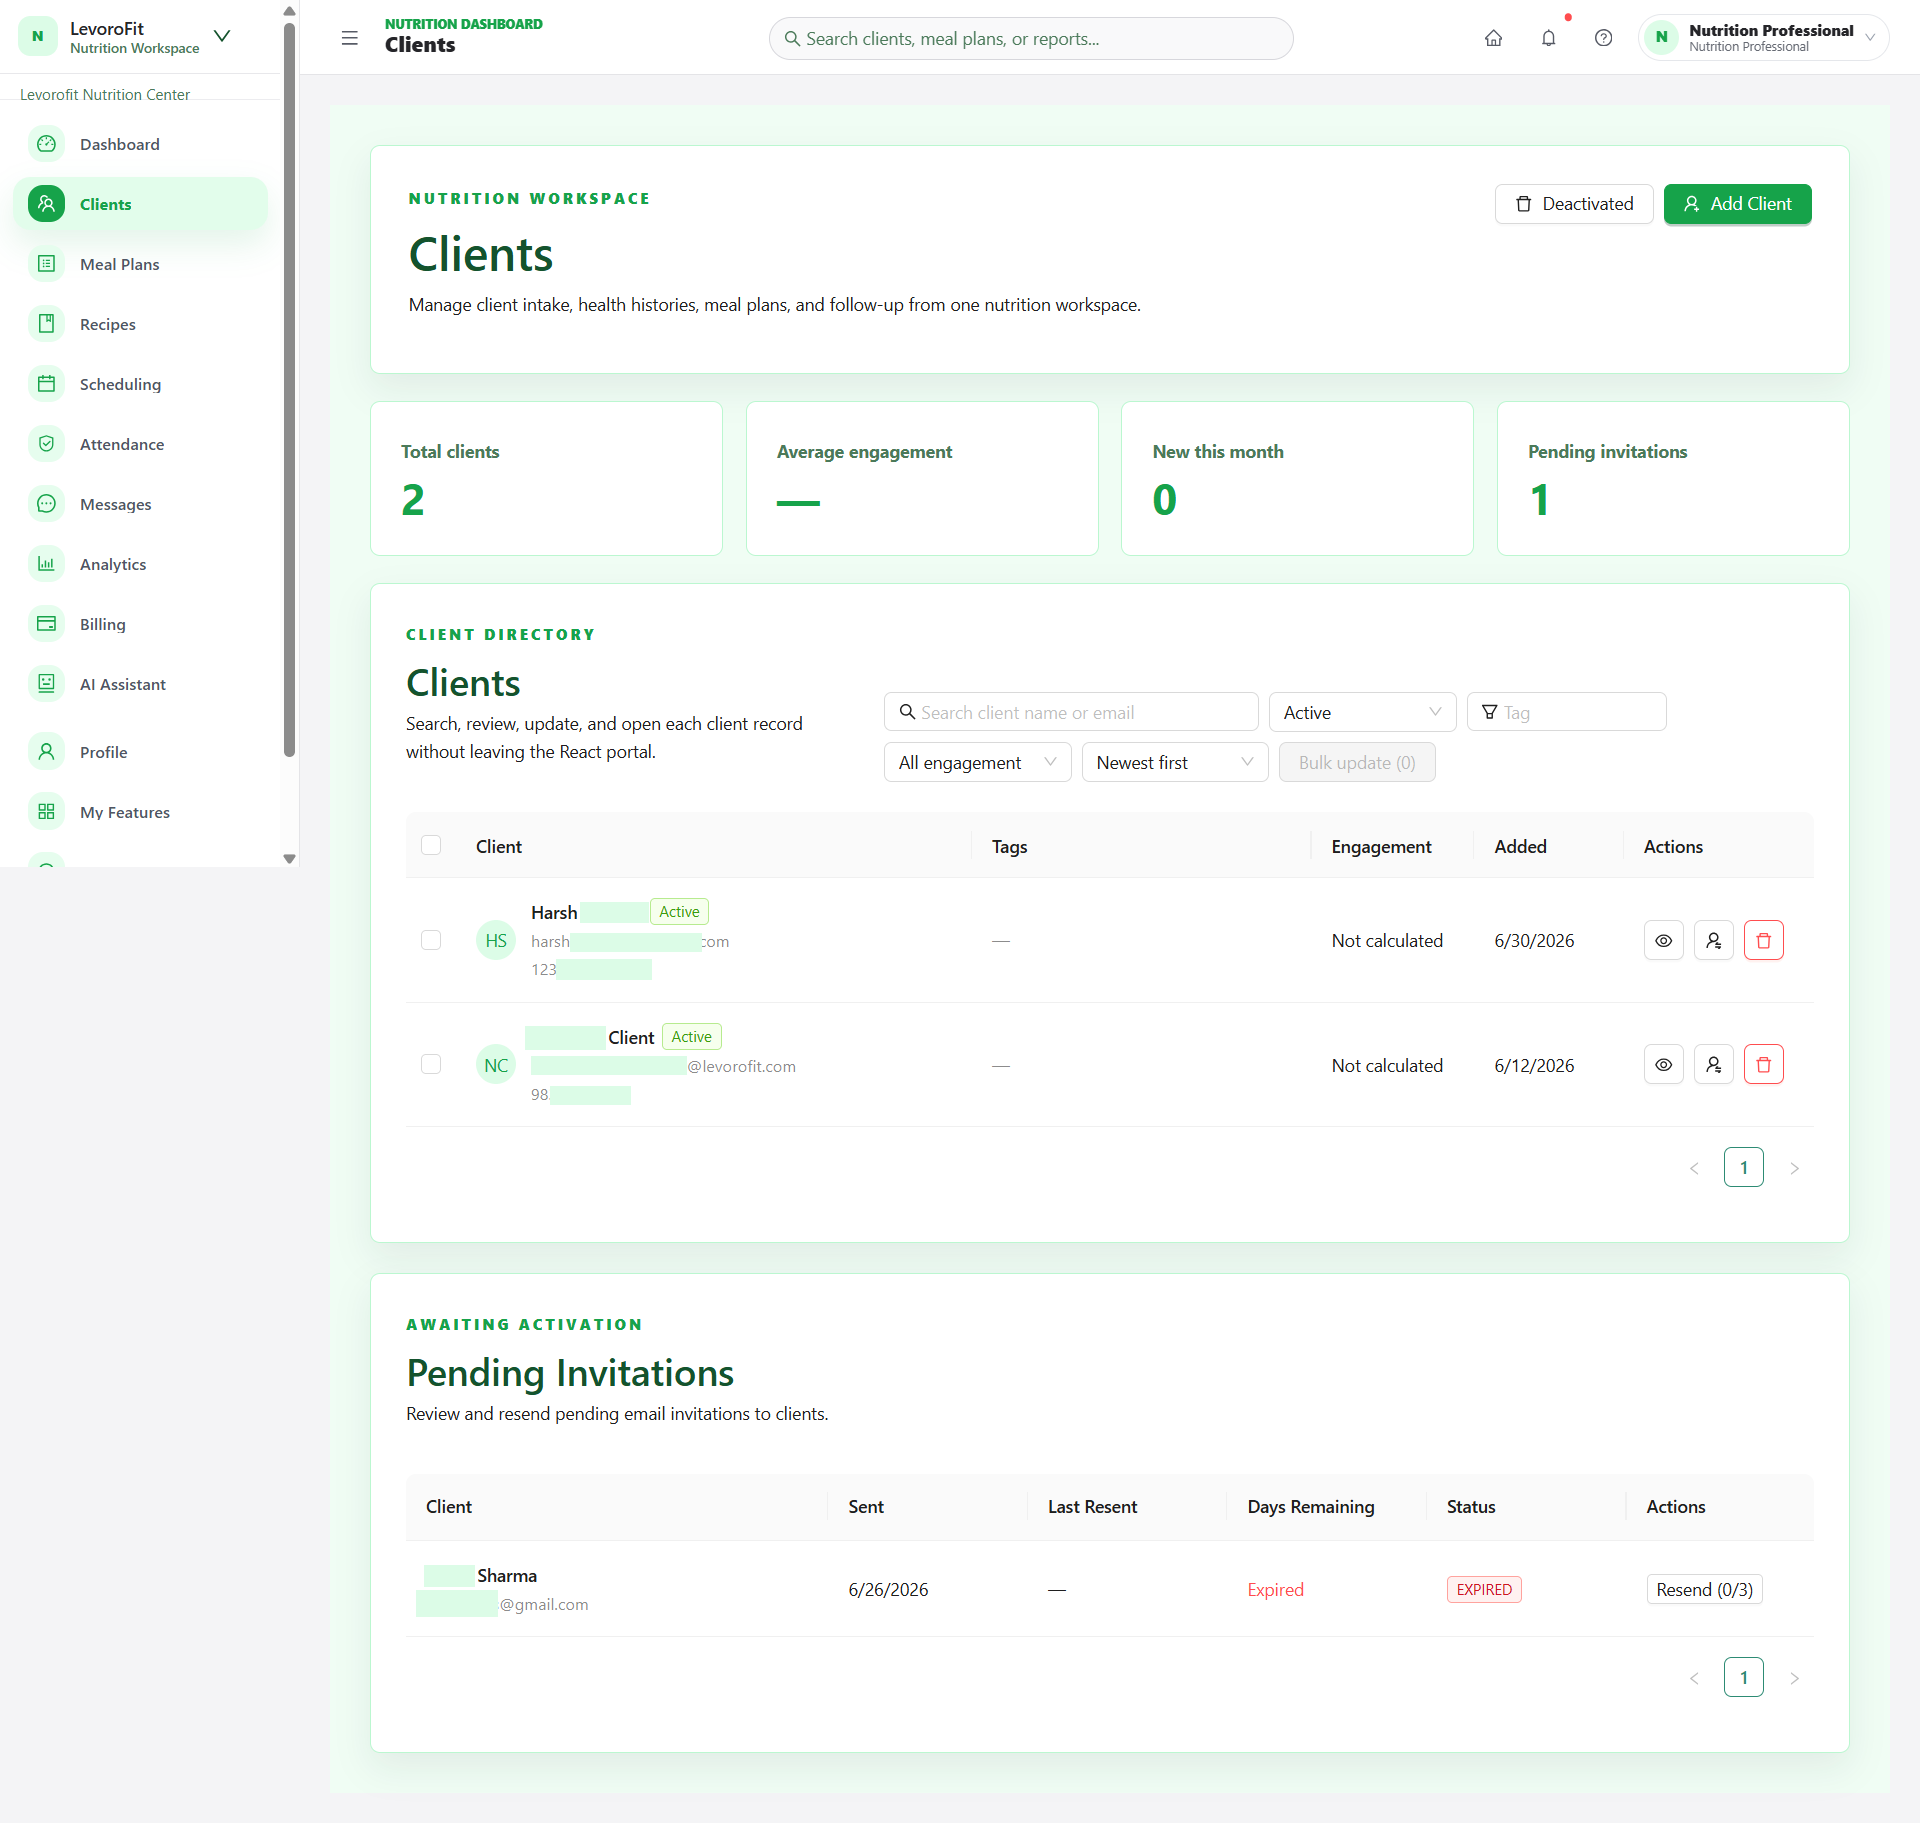
Task: Click the Meal Plans sidebar icon
Action: click(x=46, y=264)
